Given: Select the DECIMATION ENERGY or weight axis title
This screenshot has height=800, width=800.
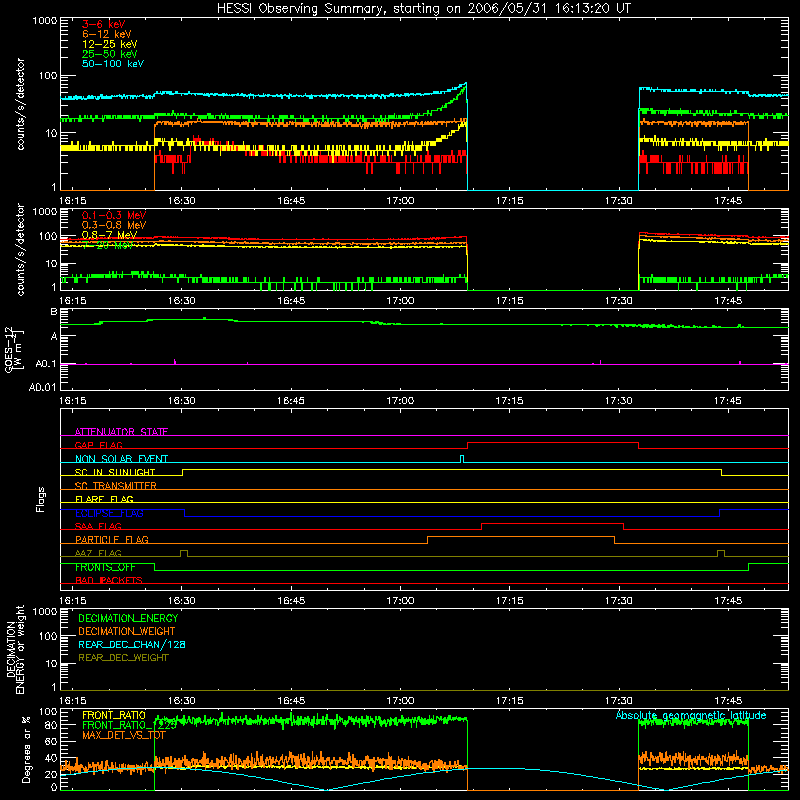Looking at the screenshot, I should point(16,649).
